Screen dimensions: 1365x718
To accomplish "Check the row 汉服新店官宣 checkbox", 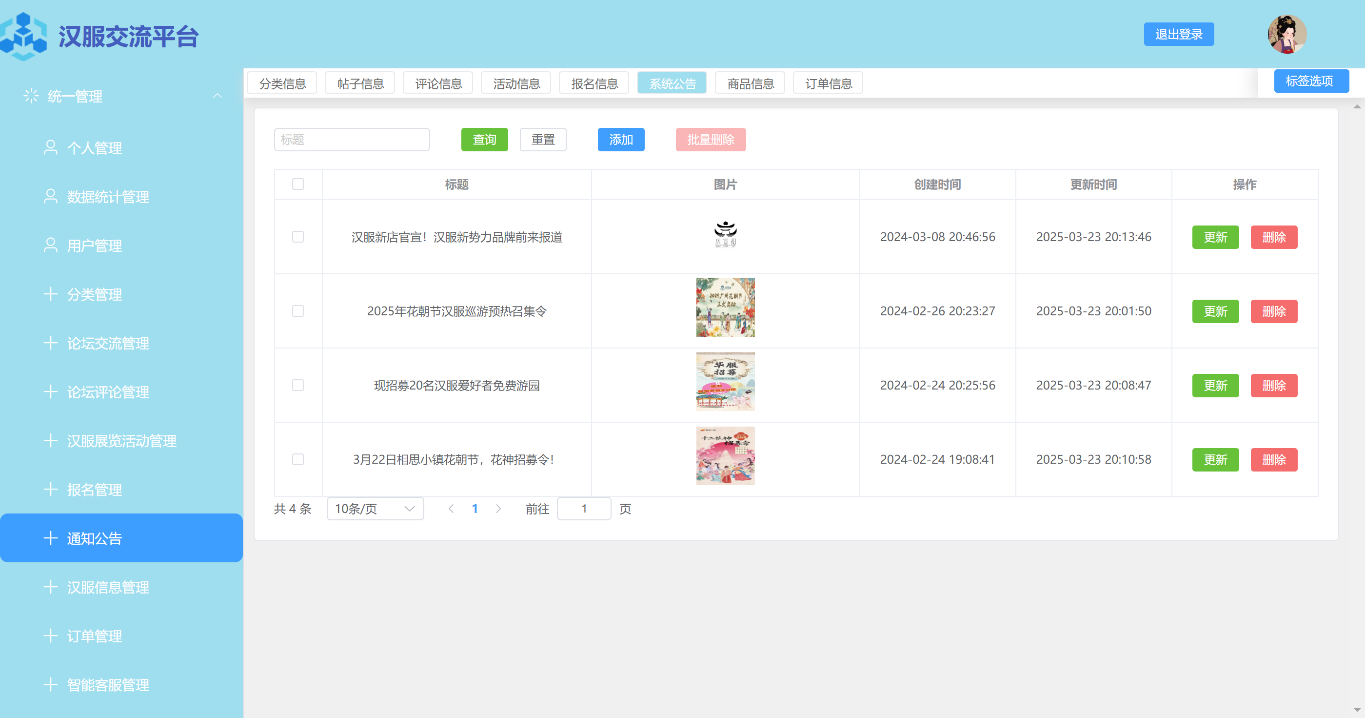I will tap(298, 237).
